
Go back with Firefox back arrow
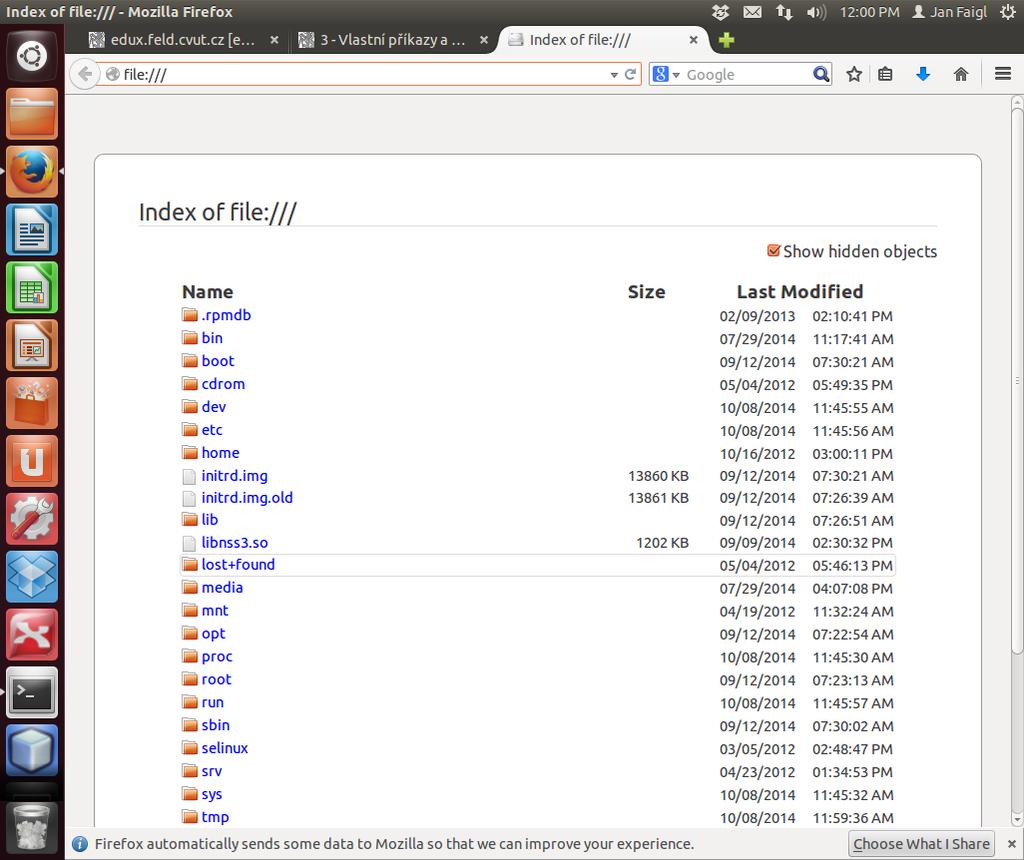coord(84,74)
